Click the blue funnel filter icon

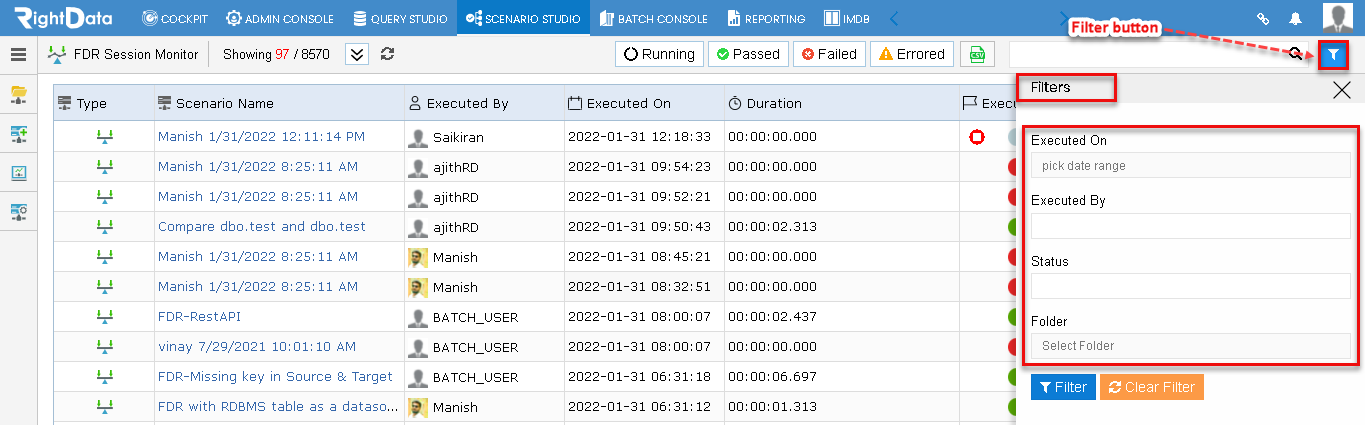tap(1332, 54)
